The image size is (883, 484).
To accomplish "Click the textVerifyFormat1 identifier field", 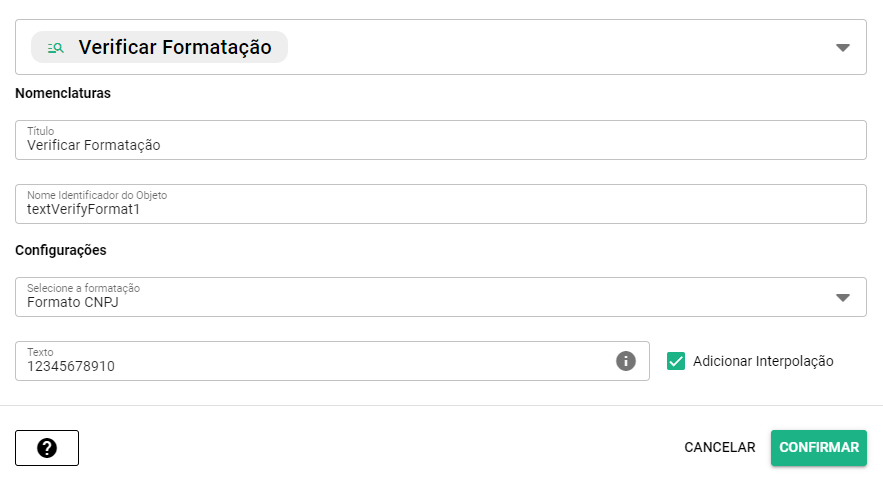I will point(440,208).
